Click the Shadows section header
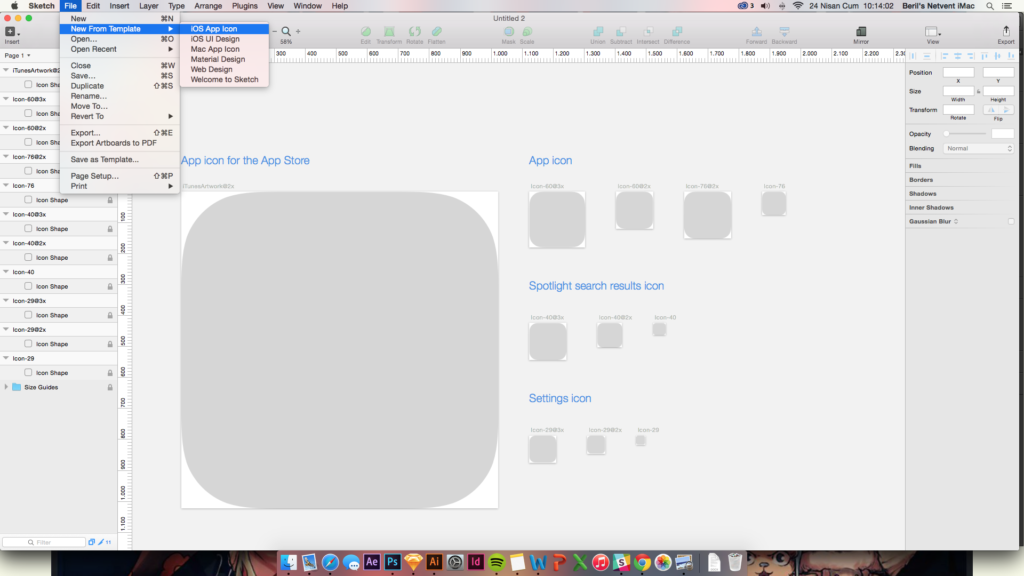The height and width of the screenshot is (576, 1024). 922,193
